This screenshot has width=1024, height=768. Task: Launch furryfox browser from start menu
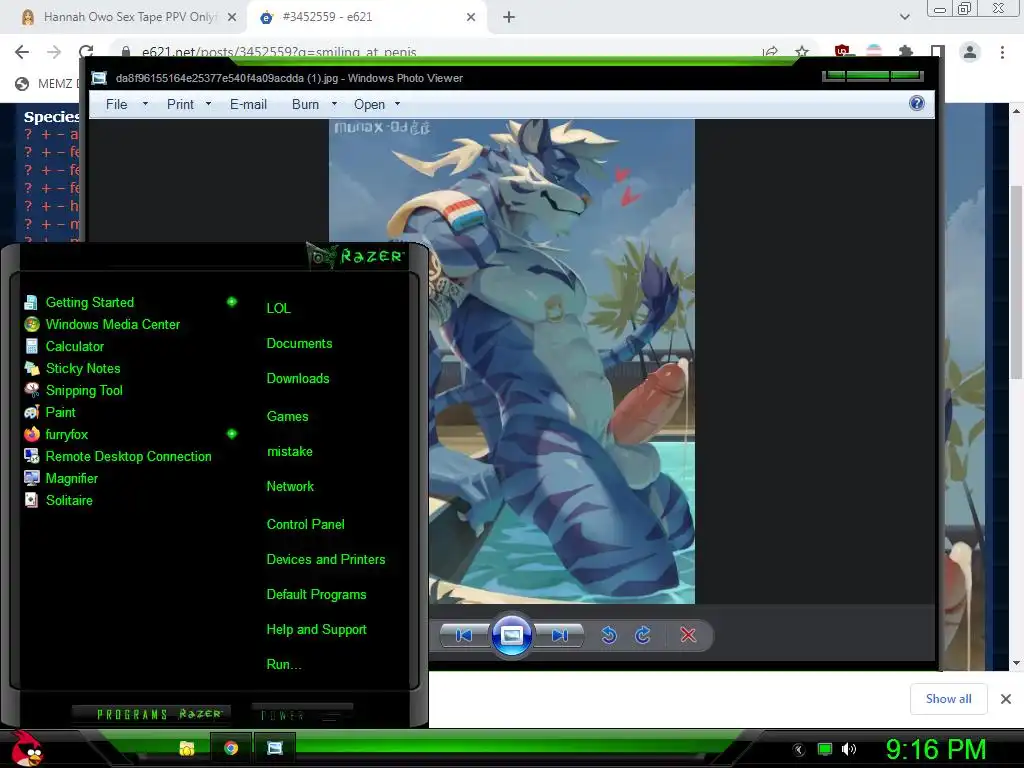(67, 434)
